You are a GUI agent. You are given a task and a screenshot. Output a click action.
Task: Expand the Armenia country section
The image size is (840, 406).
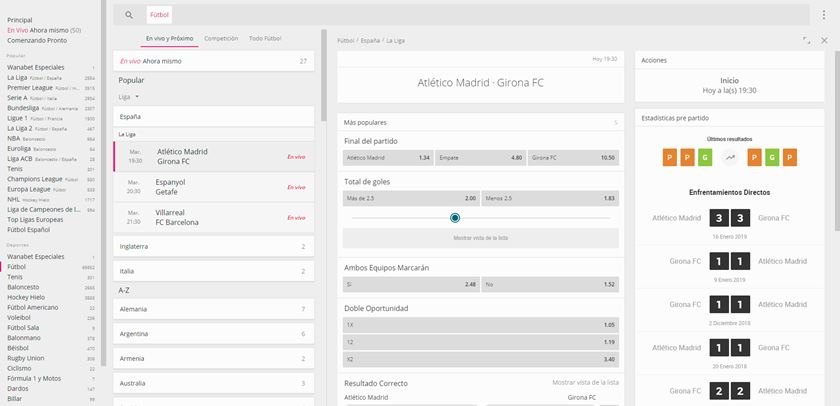tap(214, 358)
